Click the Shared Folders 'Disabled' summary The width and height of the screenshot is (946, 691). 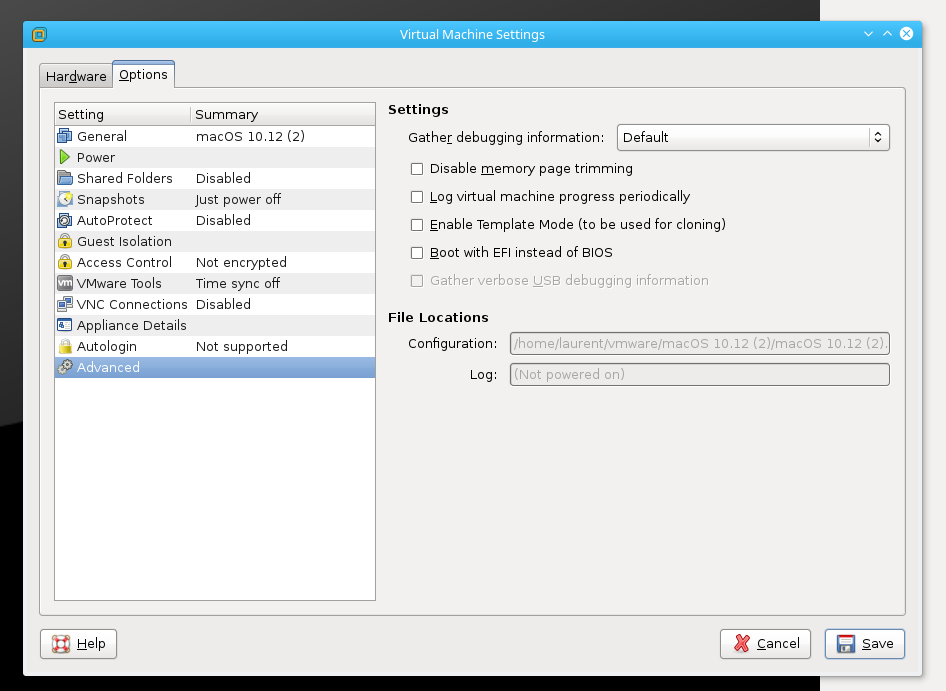[223, 178]
